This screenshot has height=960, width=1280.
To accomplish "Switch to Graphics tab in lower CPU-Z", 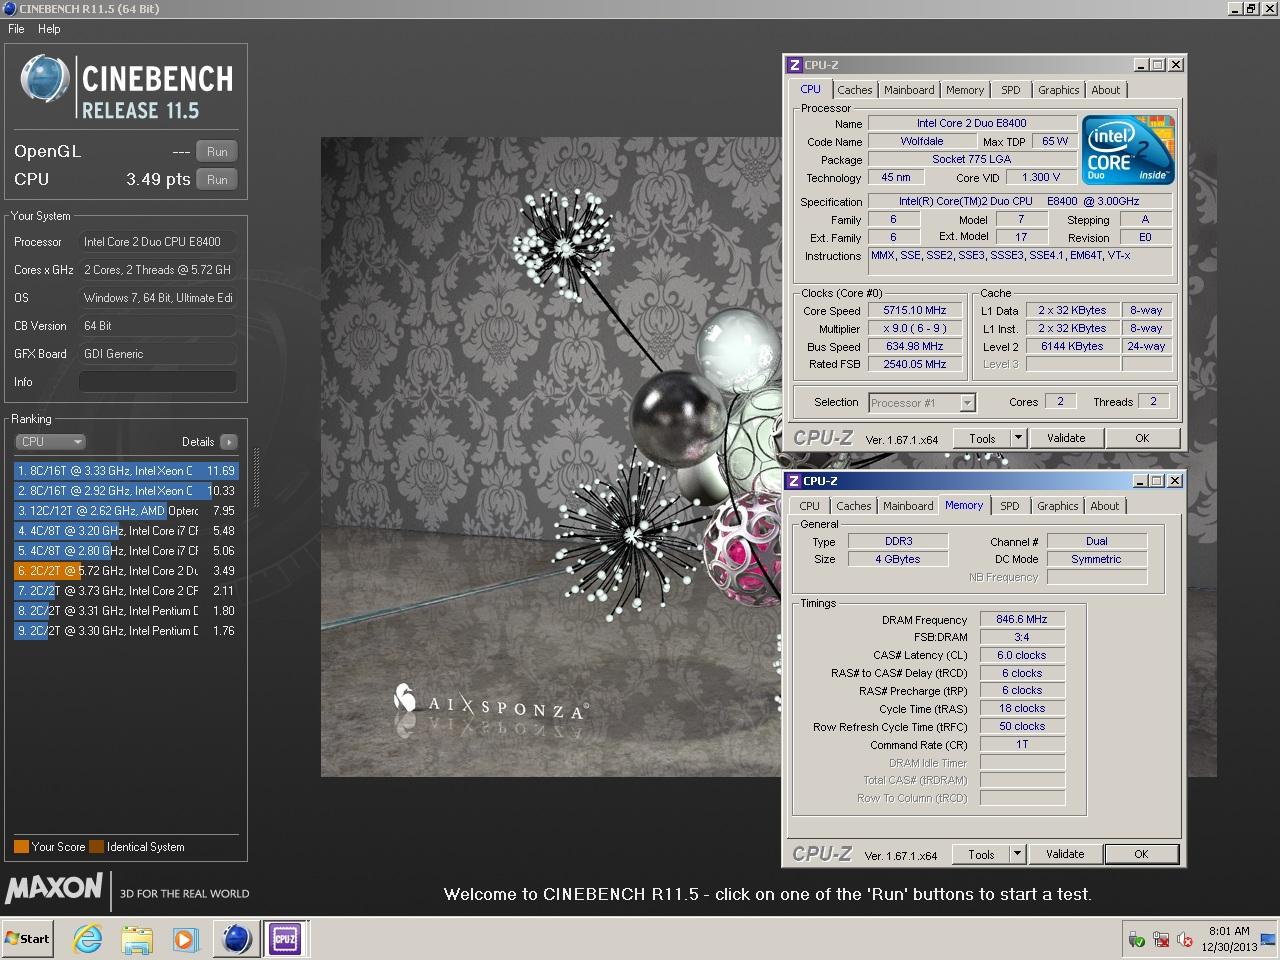I will tap(1057, 506).
